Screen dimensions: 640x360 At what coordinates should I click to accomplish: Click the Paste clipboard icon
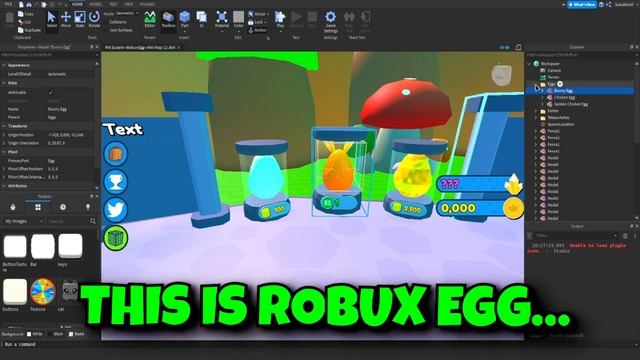(x=9, y=19)
